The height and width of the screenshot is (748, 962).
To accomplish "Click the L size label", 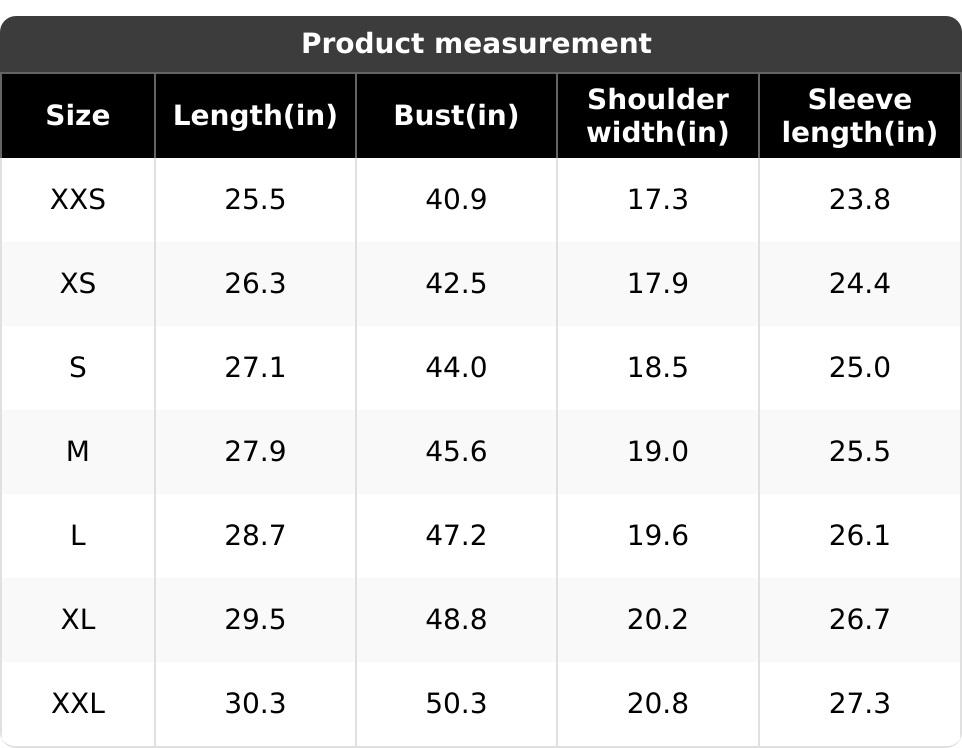I will tap(78, 536).
